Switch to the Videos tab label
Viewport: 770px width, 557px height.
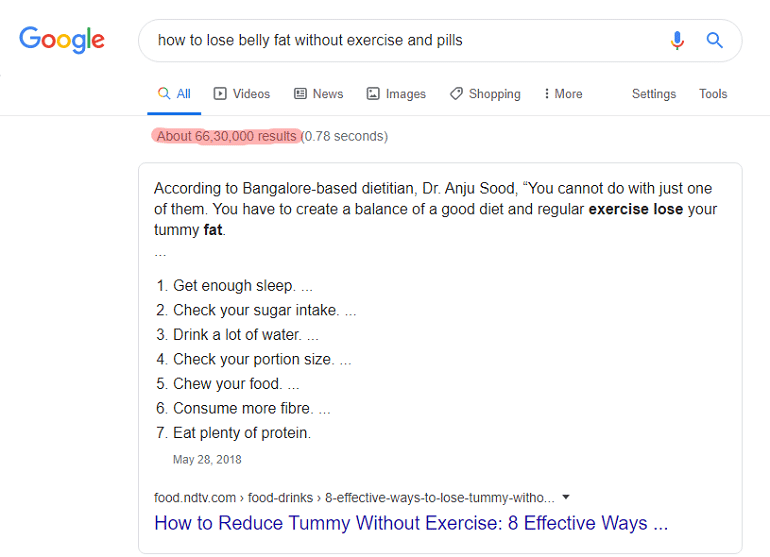(x=251, y=94)
